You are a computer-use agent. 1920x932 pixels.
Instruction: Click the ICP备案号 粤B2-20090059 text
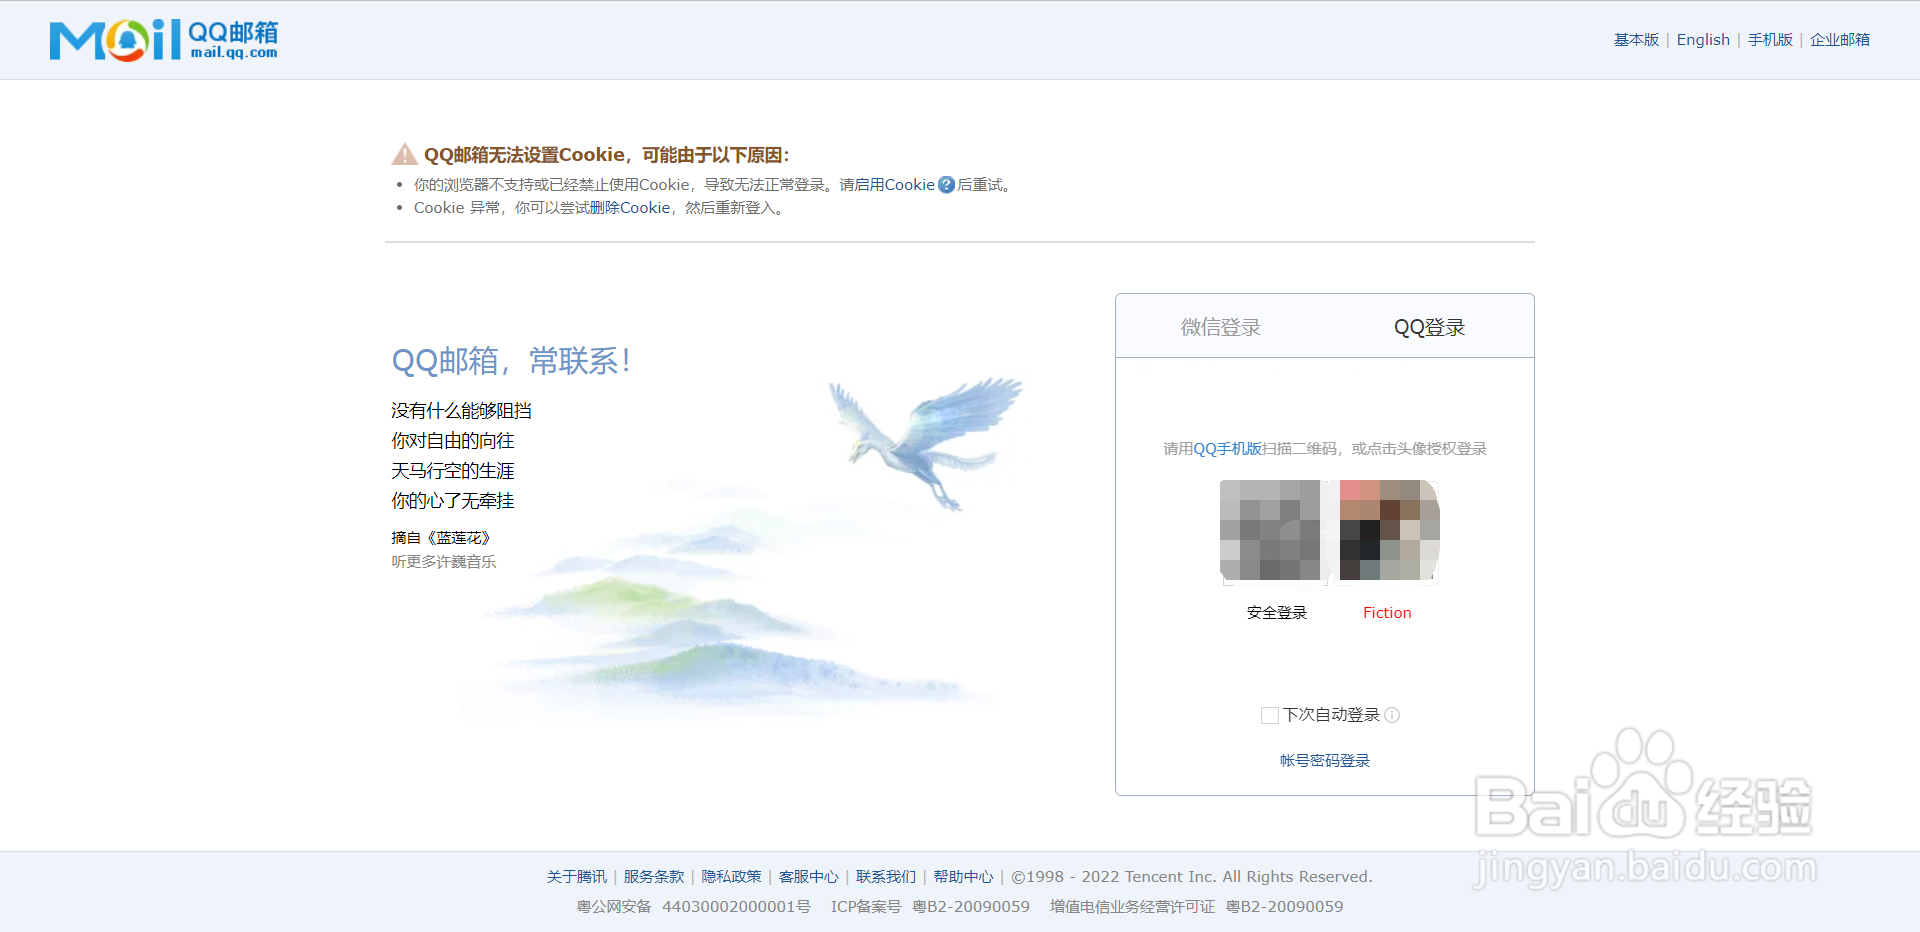pyautogui.click(x=930, y=907)
